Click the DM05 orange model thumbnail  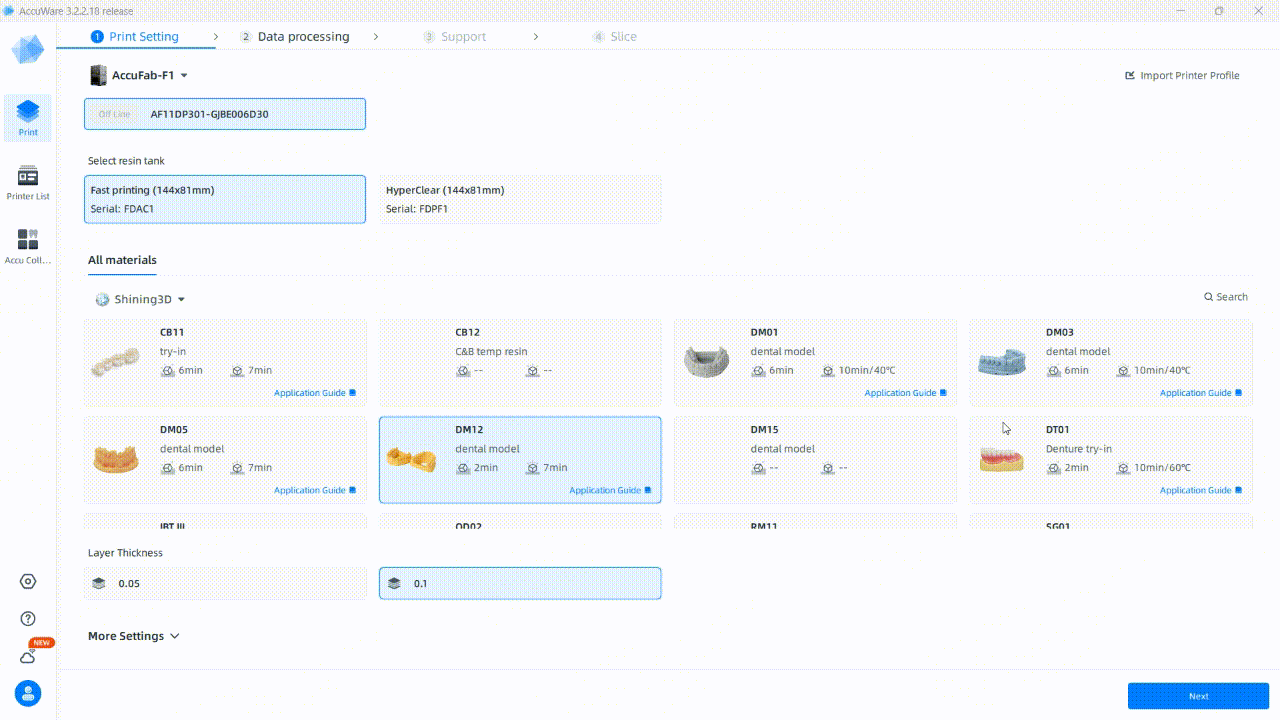(116, 458)
